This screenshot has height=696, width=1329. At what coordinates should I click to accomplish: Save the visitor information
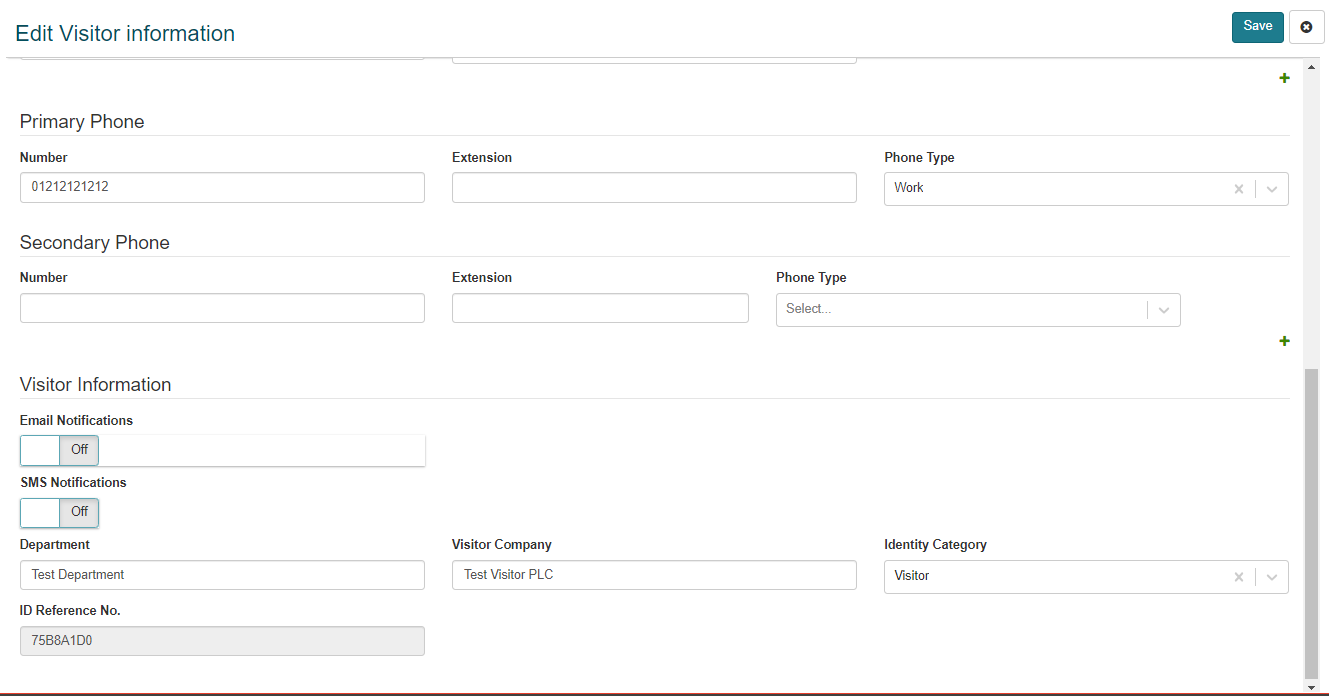[x=1258, y=27]
